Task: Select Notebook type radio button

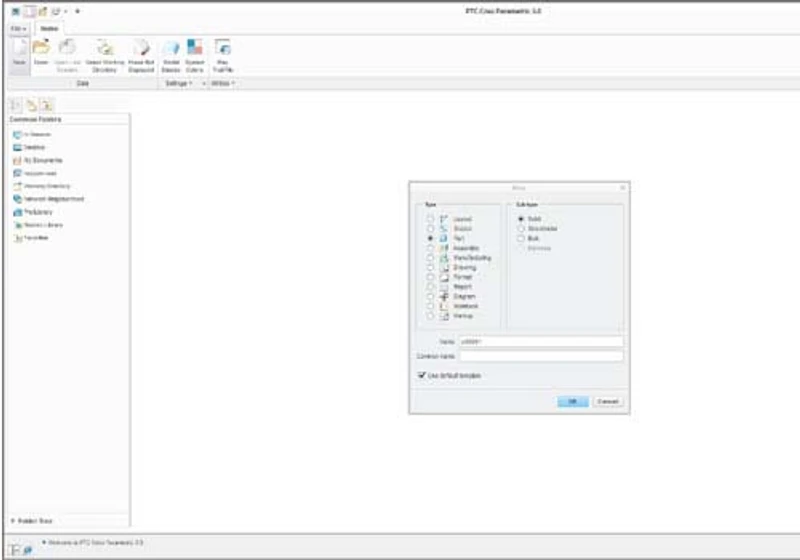Action: click(430, 306)
